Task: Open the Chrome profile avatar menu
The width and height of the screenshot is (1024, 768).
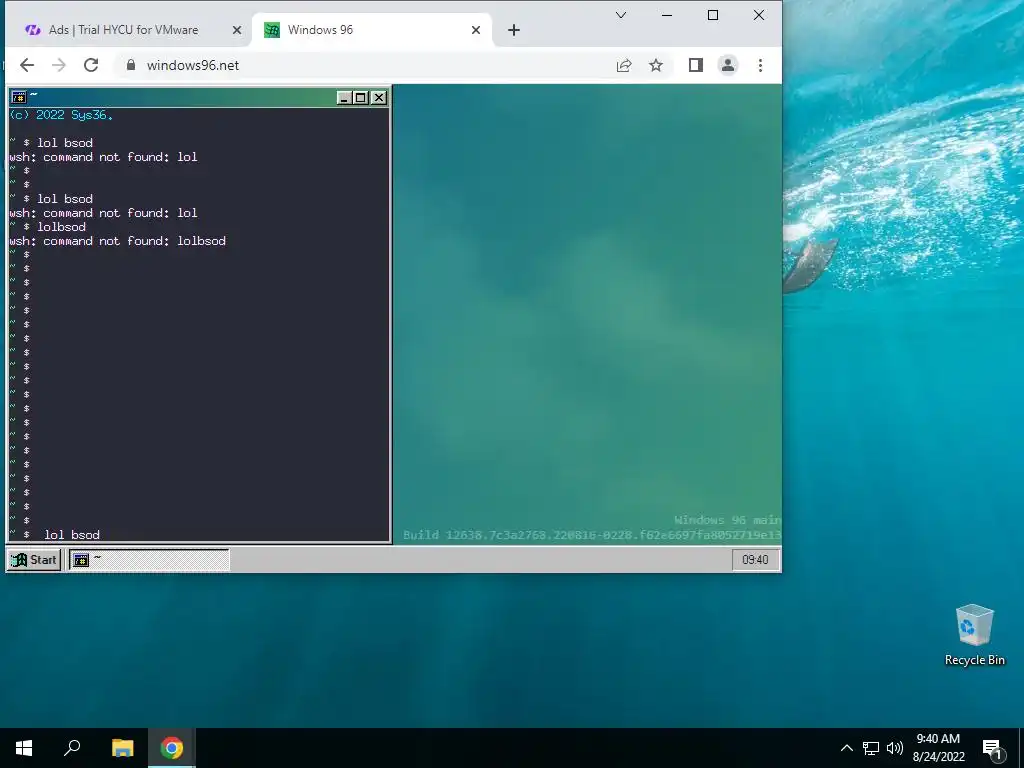Action: coord(728,65)
